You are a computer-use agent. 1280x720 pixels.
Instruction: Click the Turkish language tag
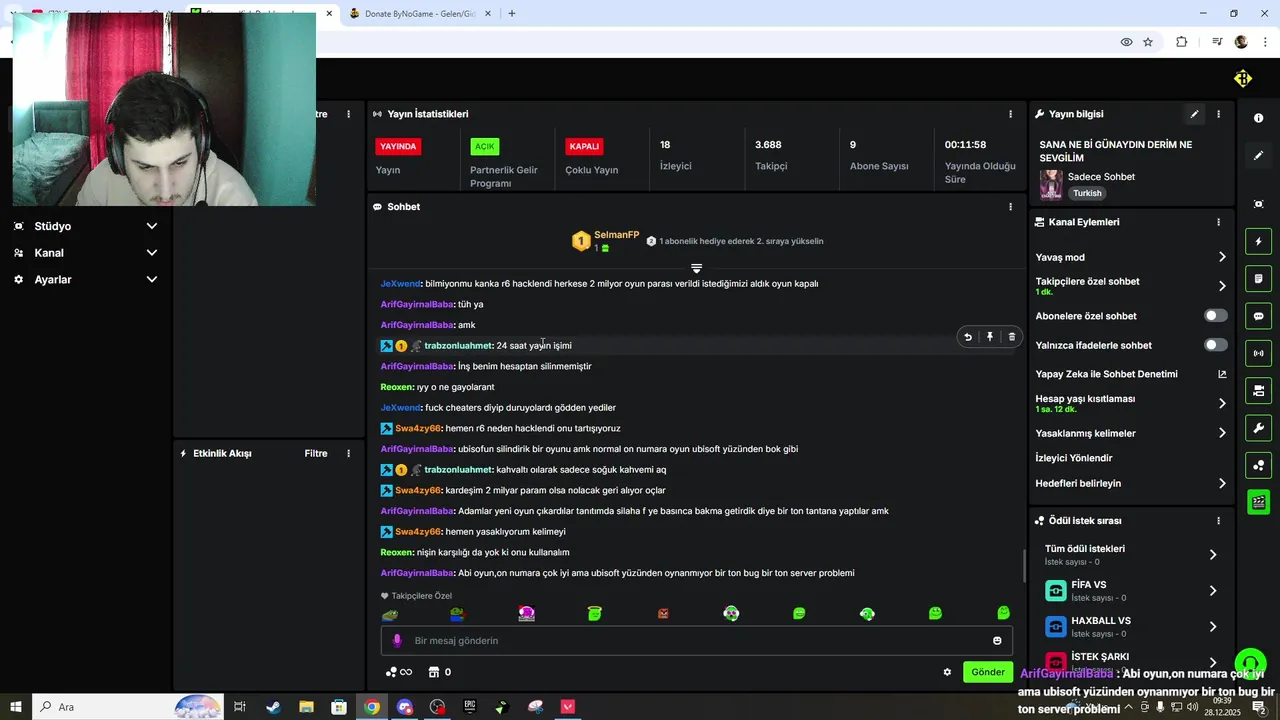coord(1087,193)
